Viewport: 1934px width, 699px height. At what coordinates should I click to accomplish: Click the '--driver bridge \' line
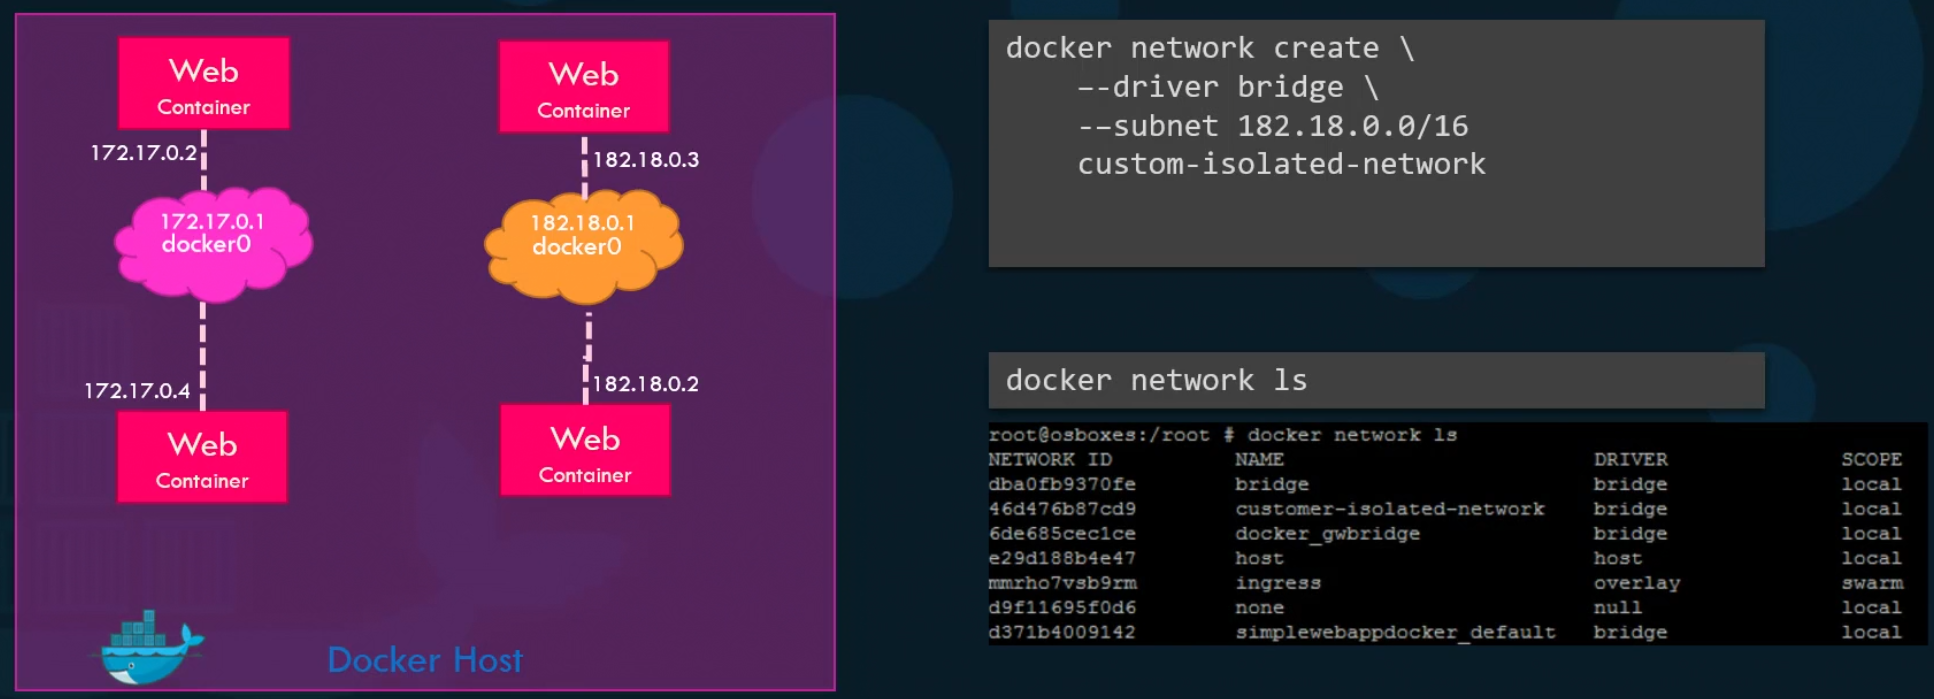(x=1228, y=87)
